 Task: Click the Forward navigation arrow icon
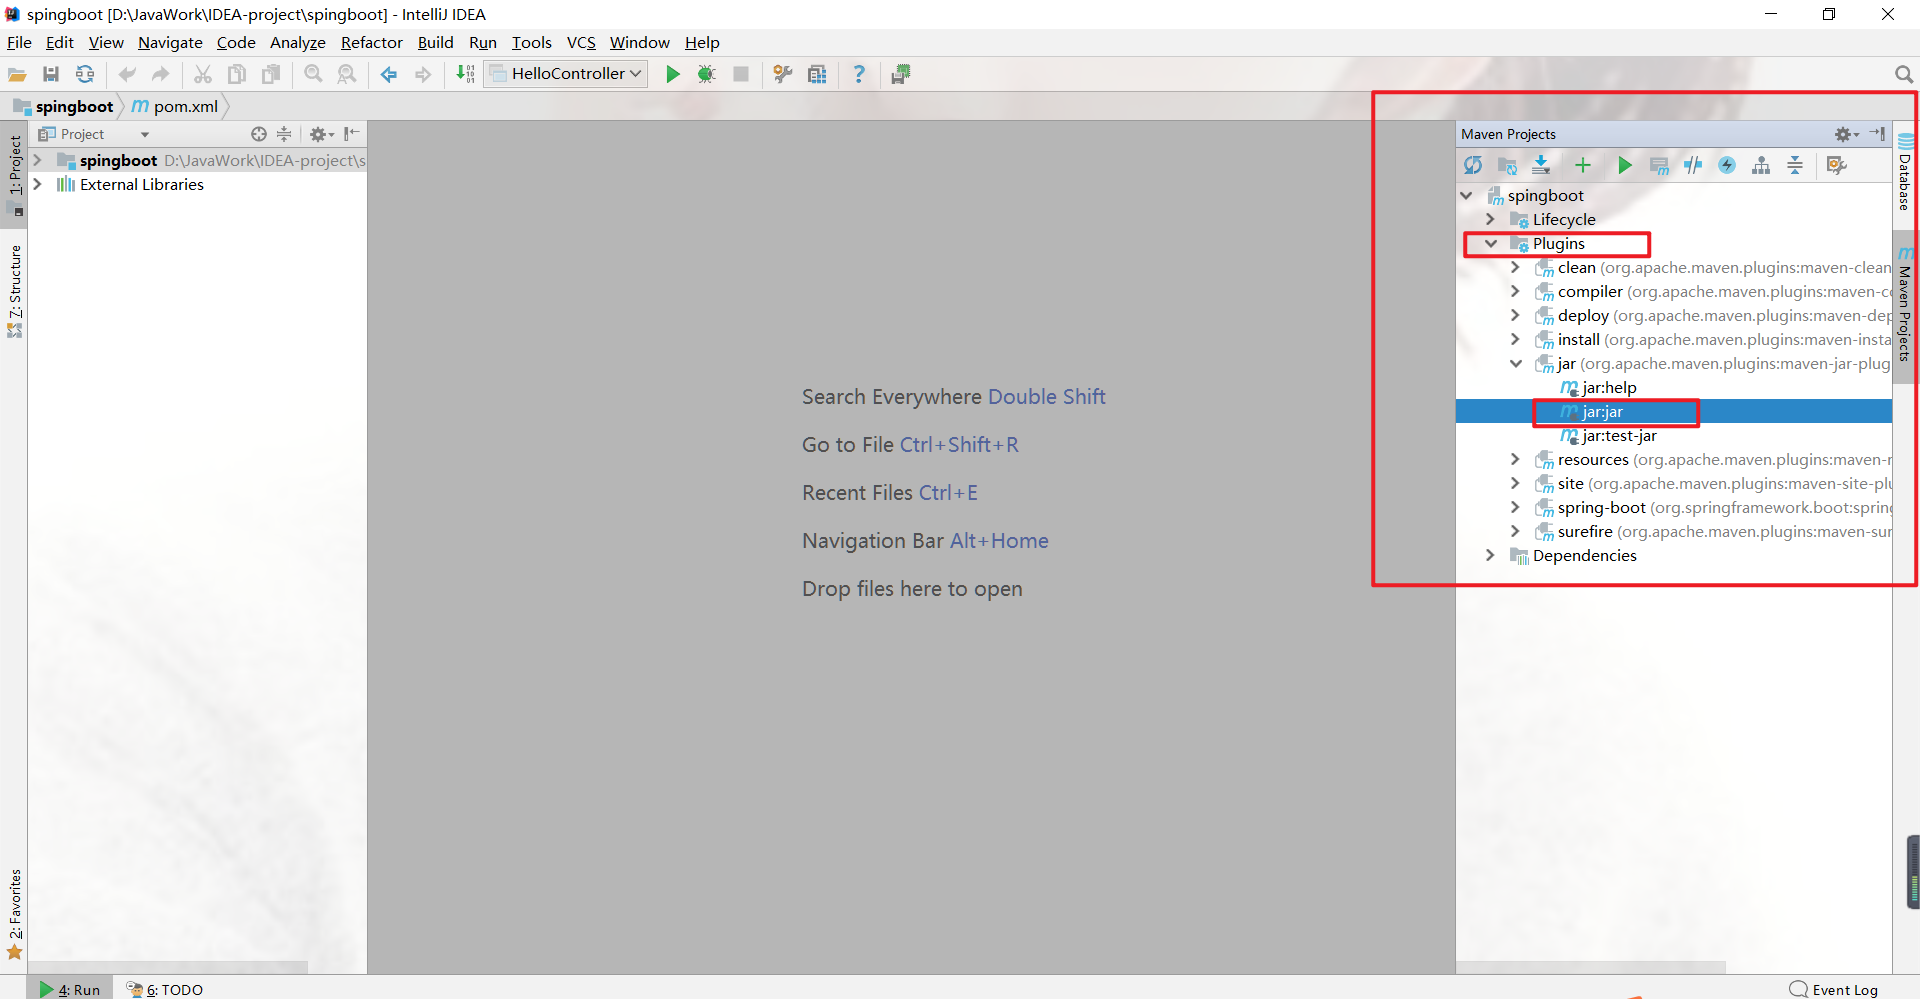tap(423, 74)
